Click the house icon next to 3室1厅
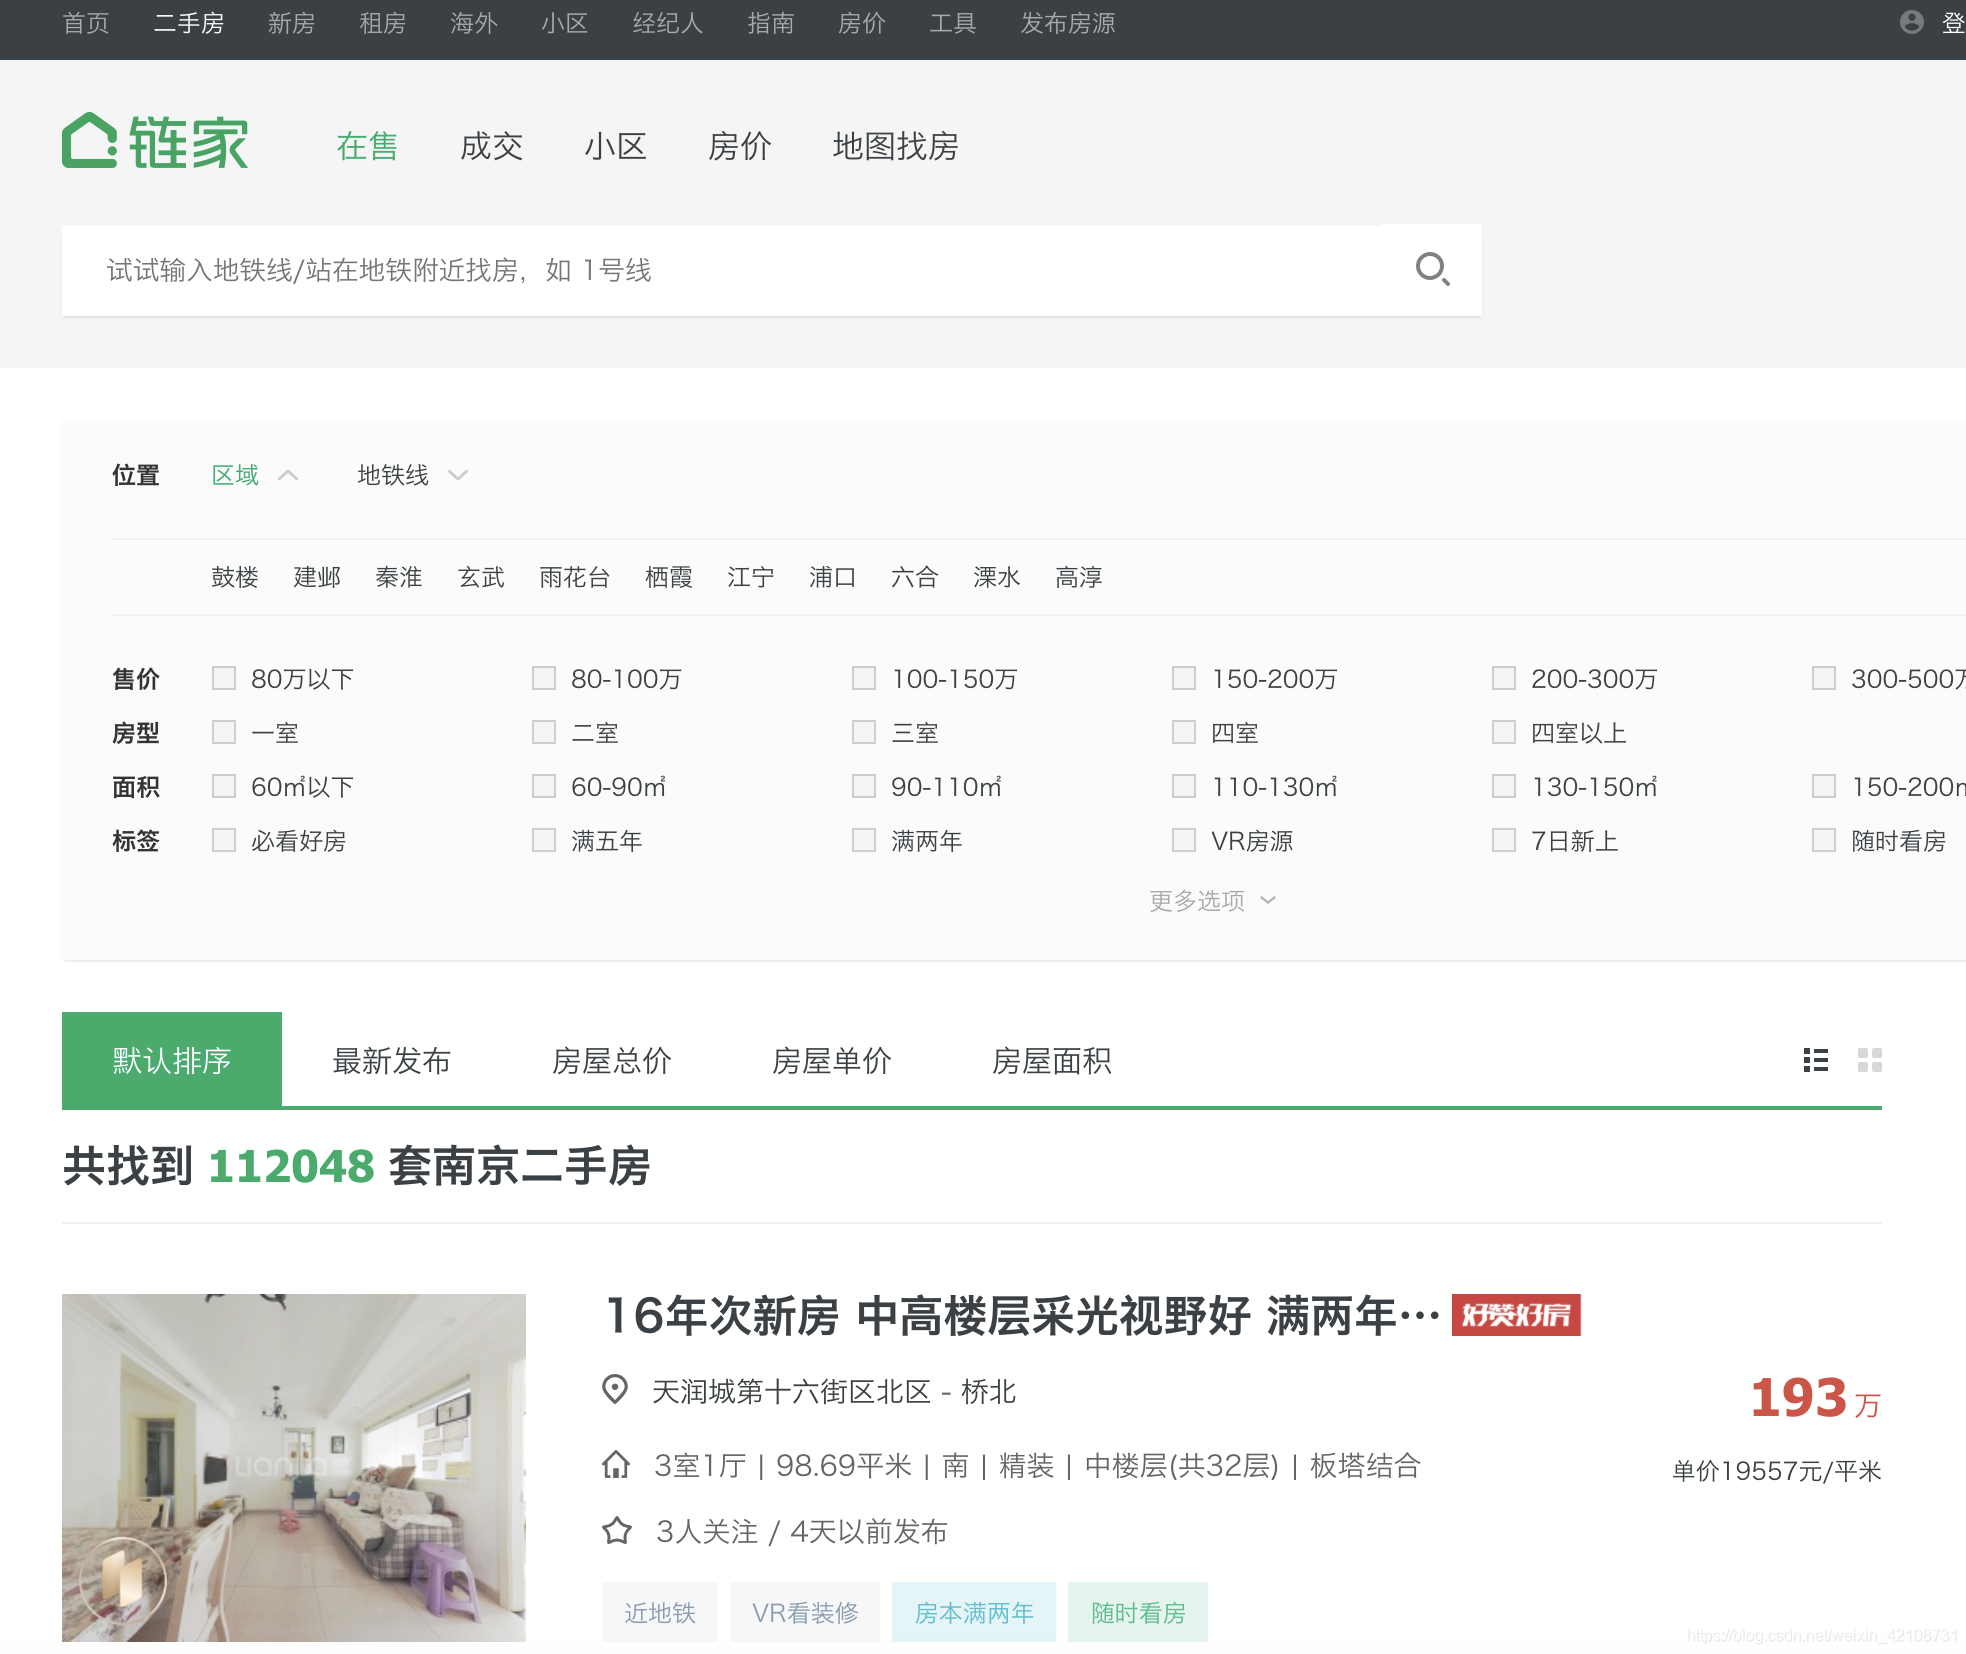 (x=616, y=1464)
